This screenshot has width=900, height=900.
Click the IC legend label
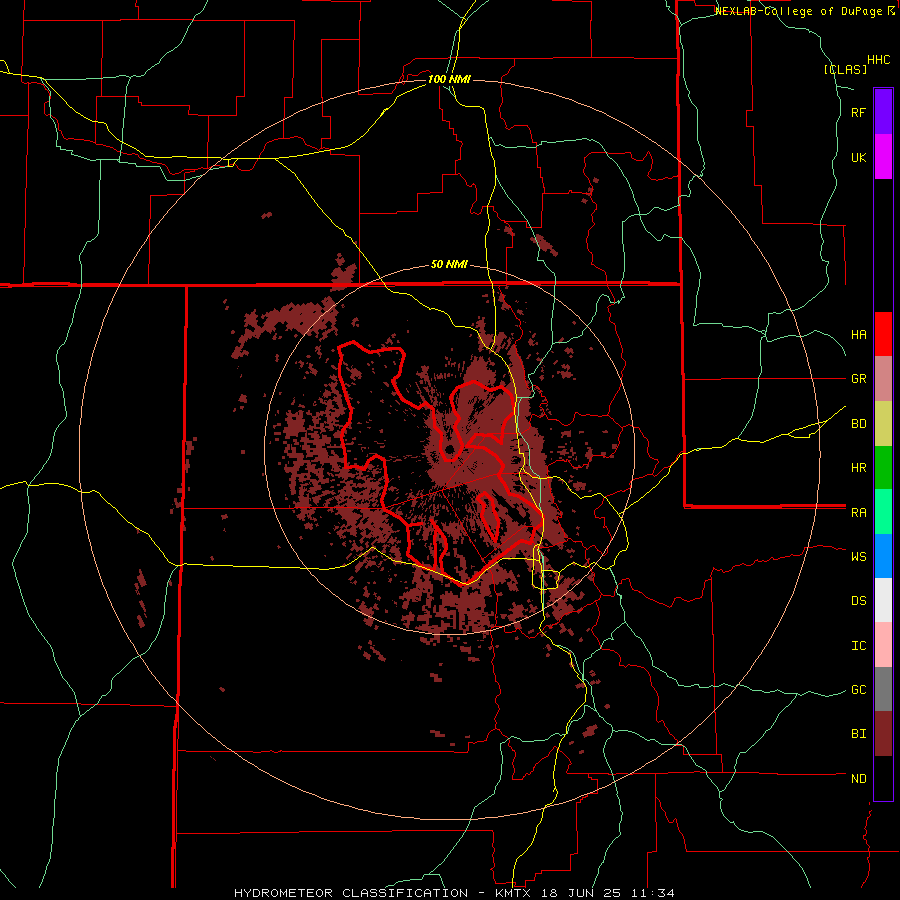pos(859,645)
